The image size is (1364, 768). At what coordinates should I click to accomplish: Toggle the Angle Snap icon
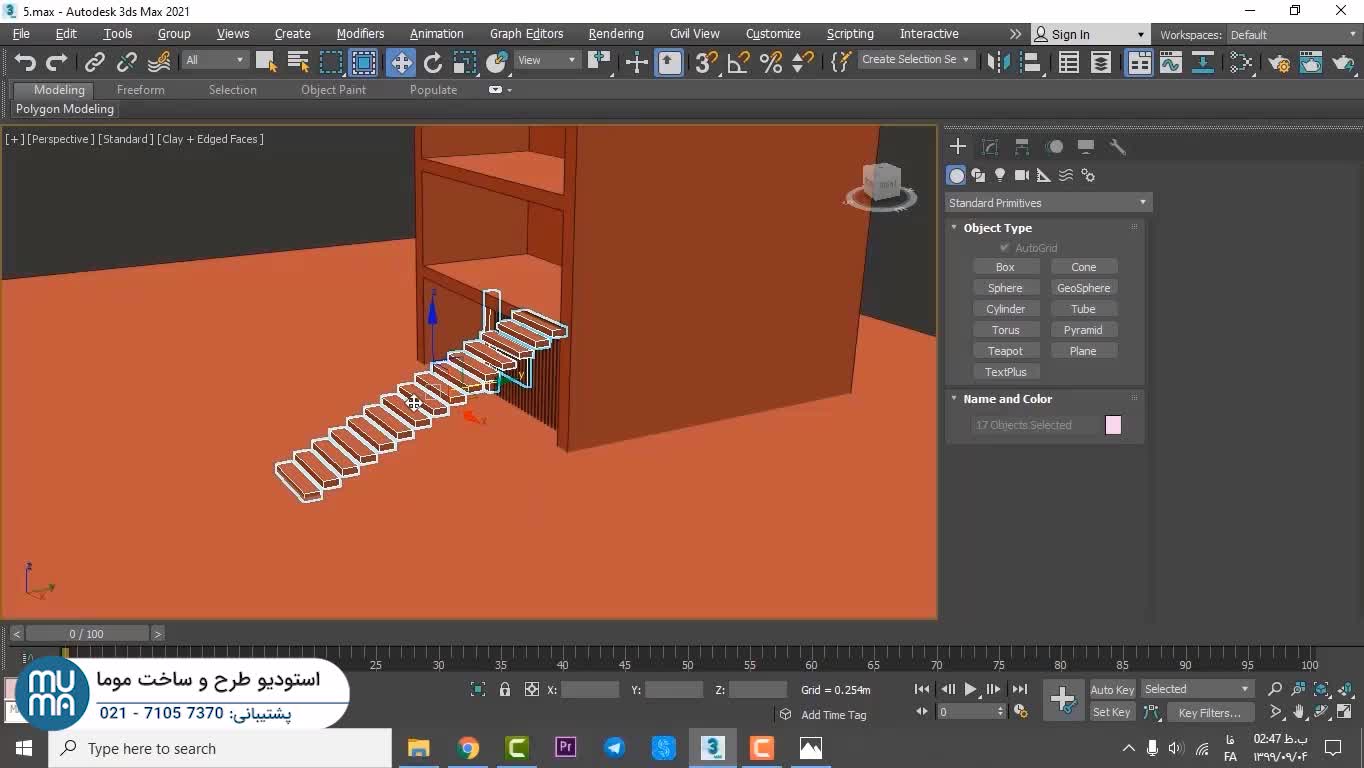[x=738, y=63]
